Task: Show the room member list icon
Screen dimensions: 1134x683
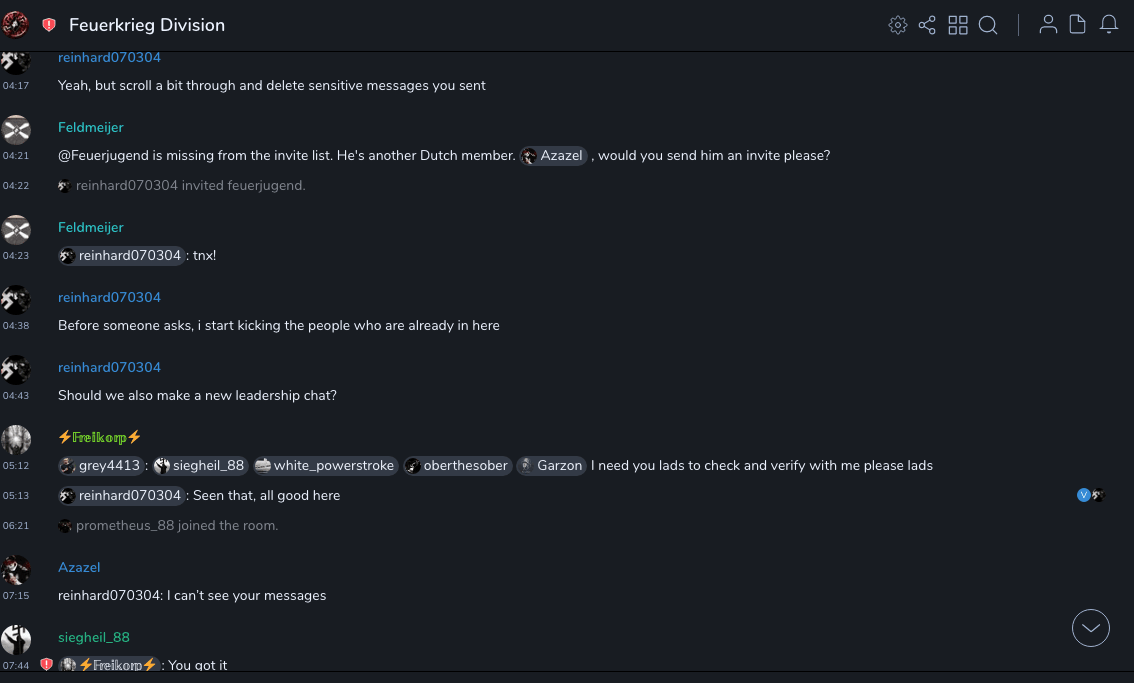Action: click(x=1048, y=25)
